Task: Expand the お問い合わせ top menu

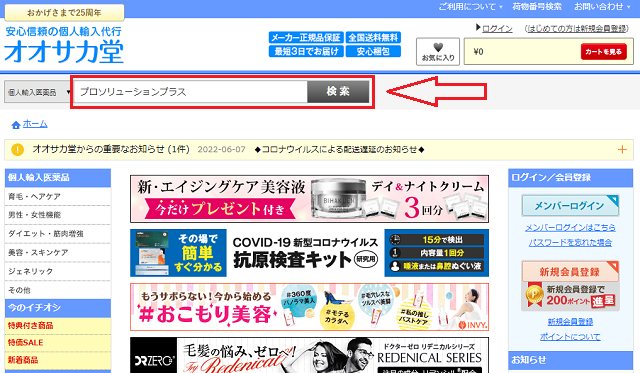Action: [602, 7]
